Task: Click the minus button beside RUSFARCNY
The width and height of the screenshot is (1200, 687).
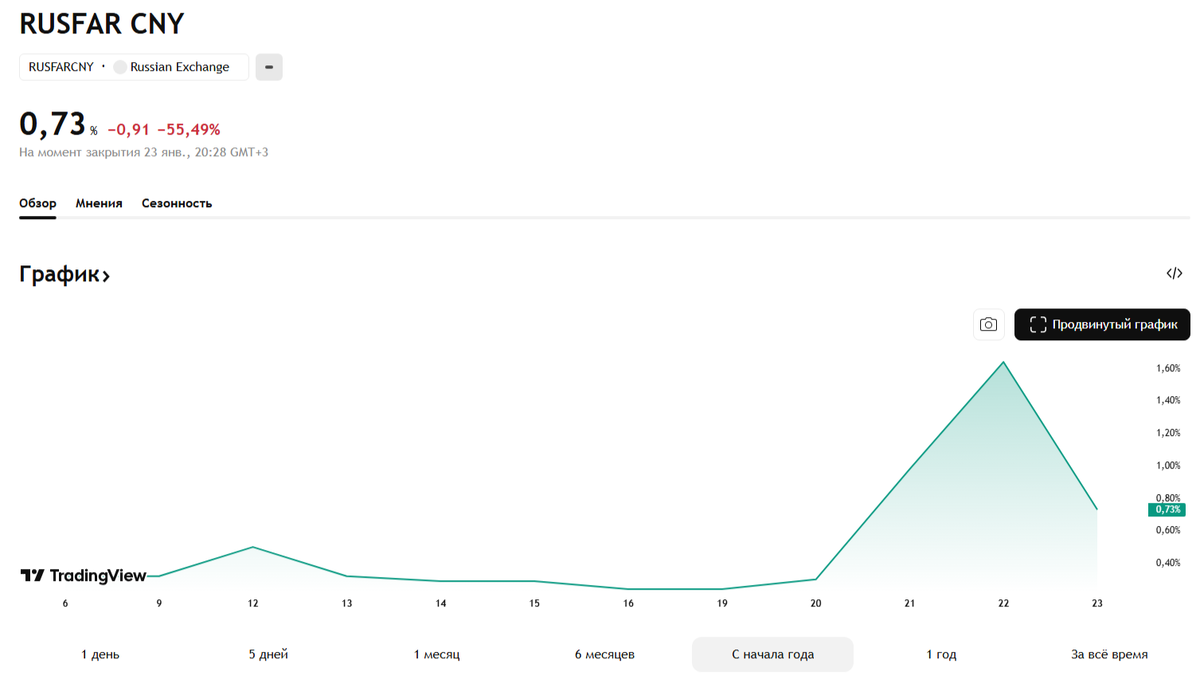Action: 269,67
